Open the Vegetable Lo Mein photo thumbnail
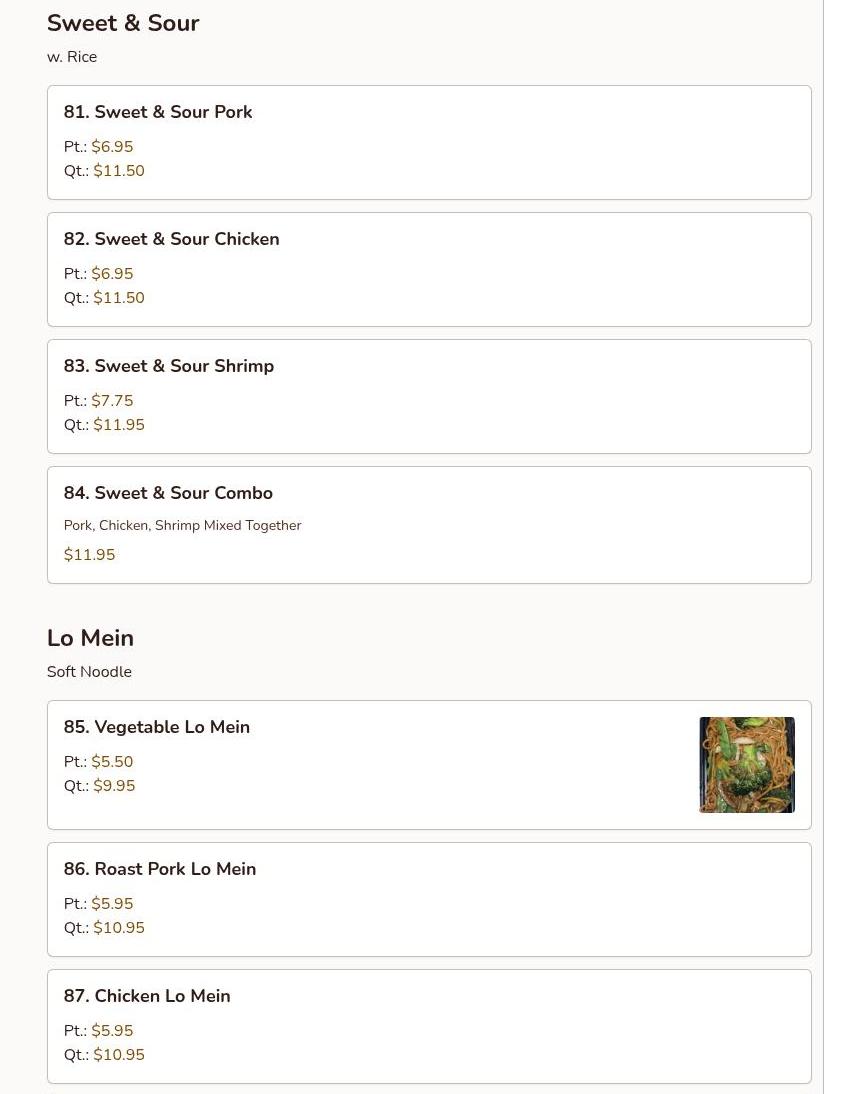Screen dimensions: 844x1094 click(746, 764)
